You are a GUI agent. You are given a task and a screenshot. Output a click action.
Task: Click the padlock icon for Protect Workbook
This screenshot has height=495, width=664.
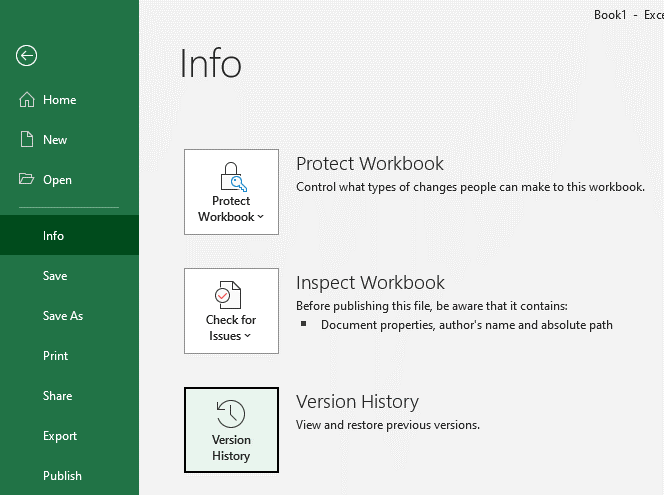tap(231, 176)
